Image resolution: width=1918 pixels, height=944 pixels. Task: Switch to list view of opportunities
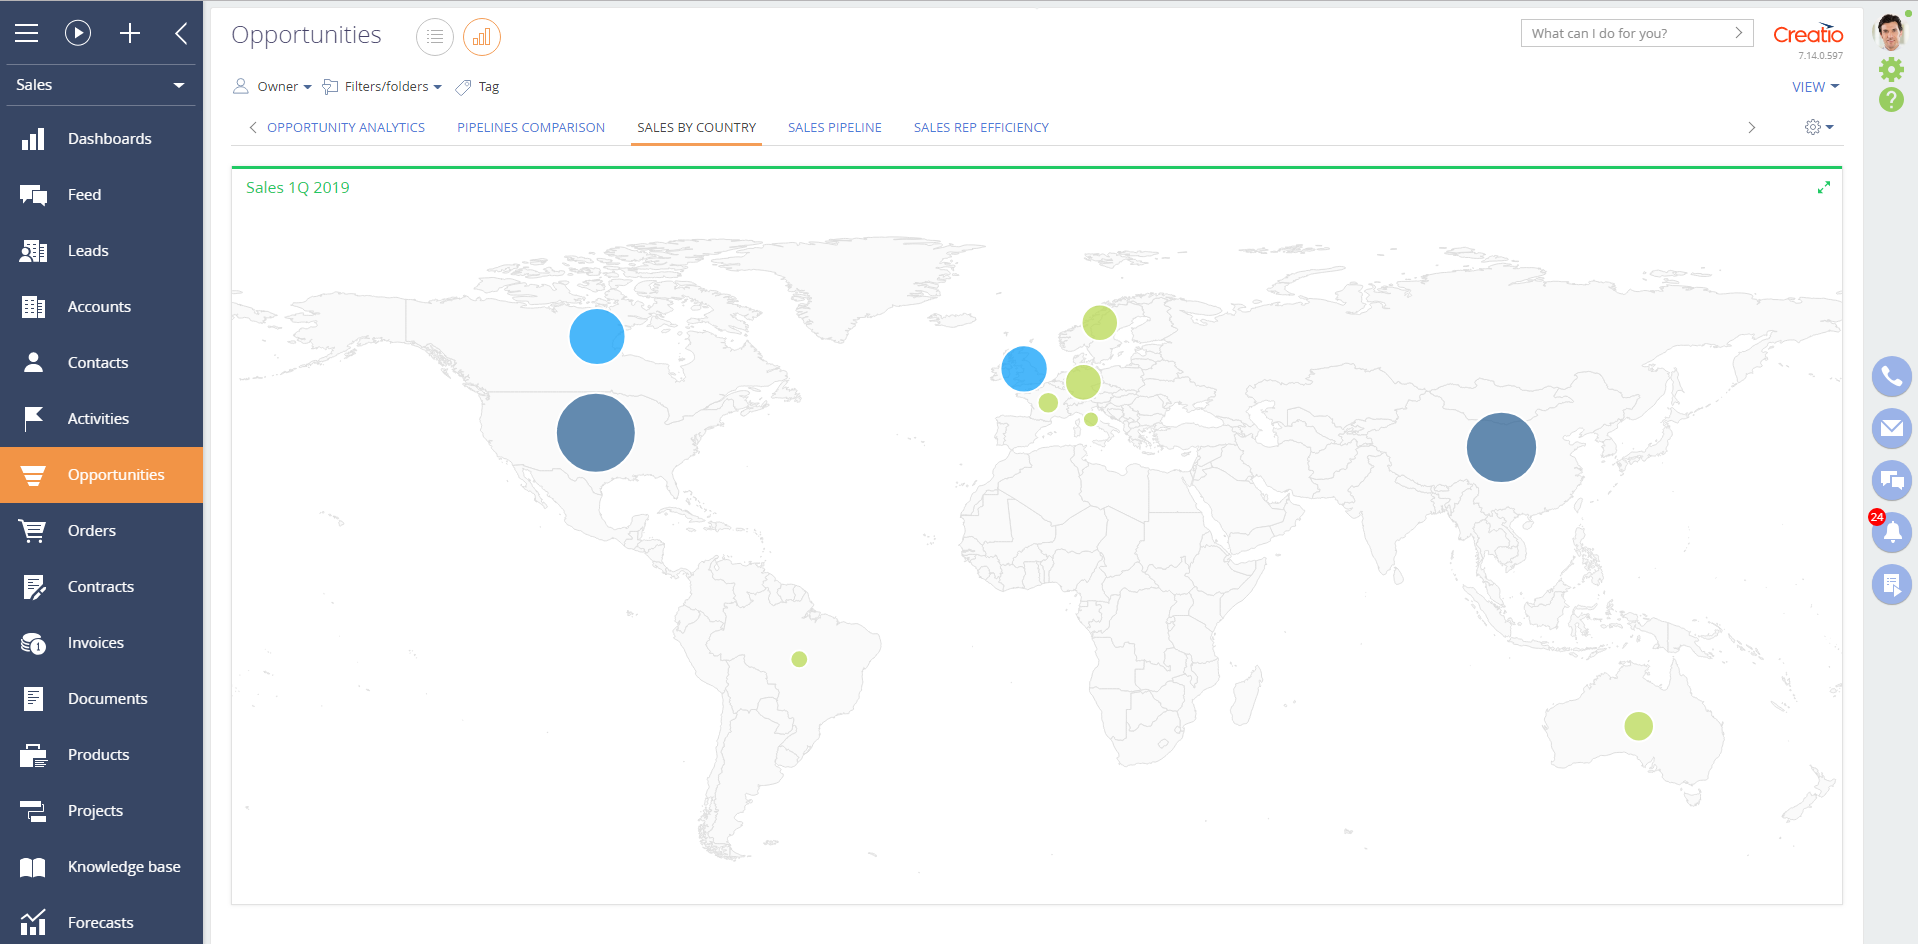point(434,36)
